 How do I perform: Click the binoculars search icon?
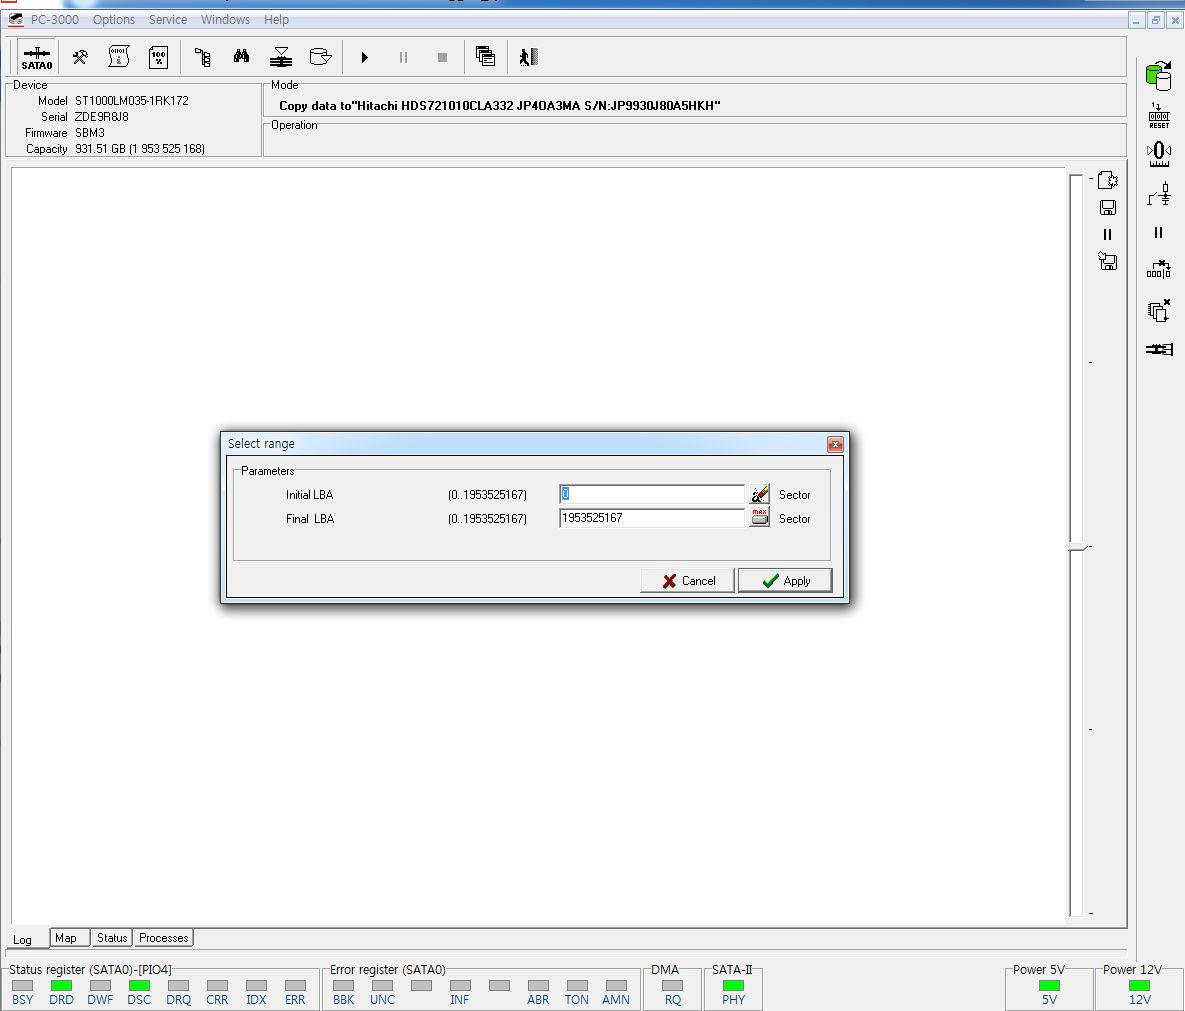(241, 56)
